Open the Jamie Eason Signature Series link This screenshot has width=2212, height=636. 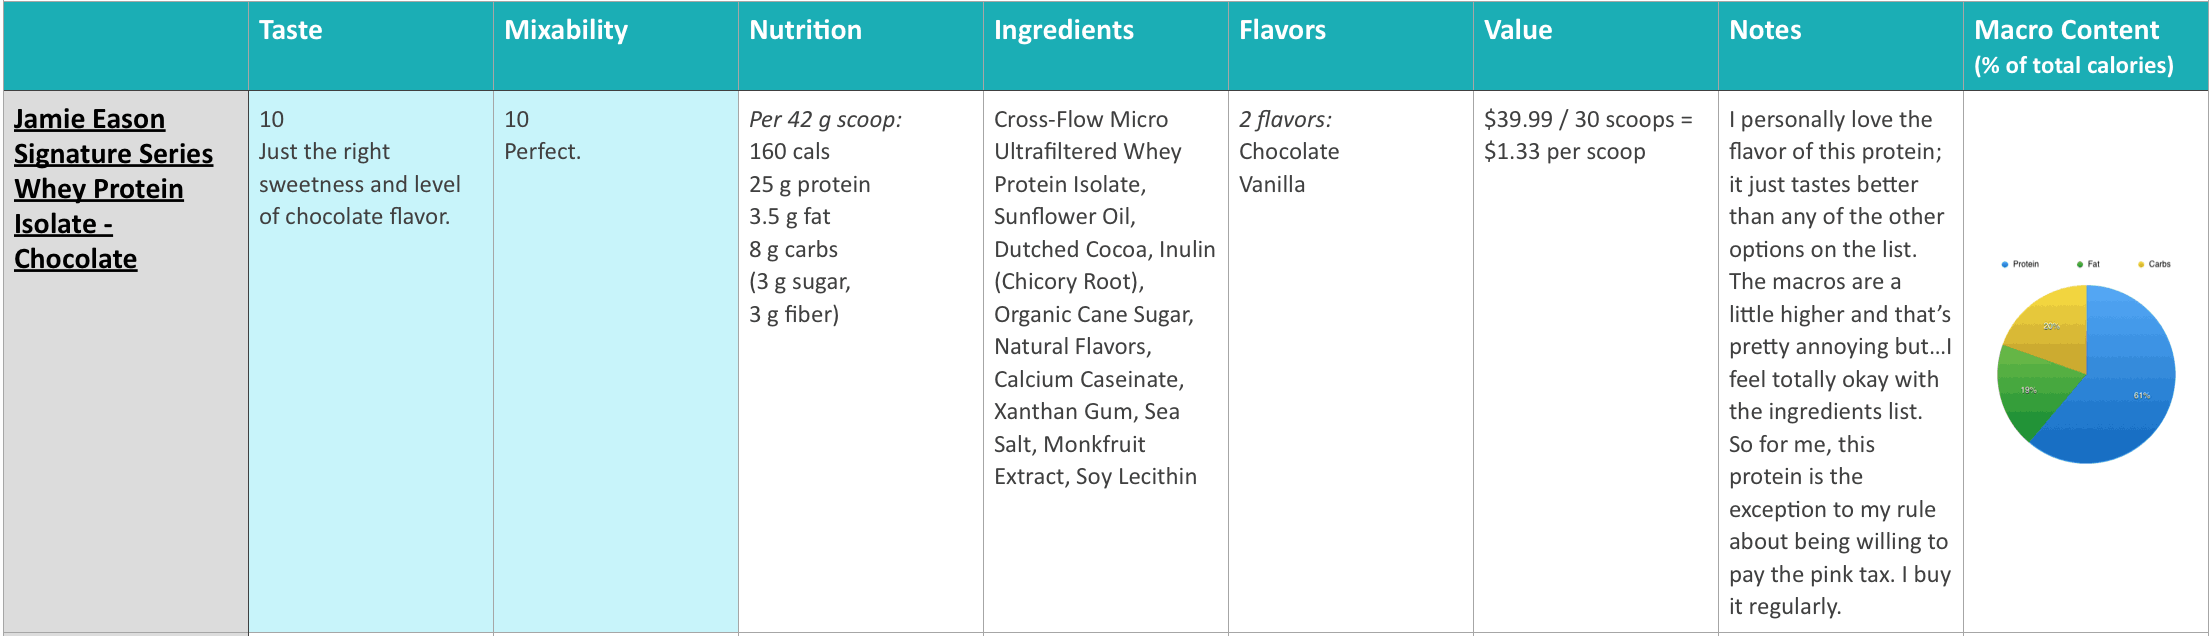(113, 189)
